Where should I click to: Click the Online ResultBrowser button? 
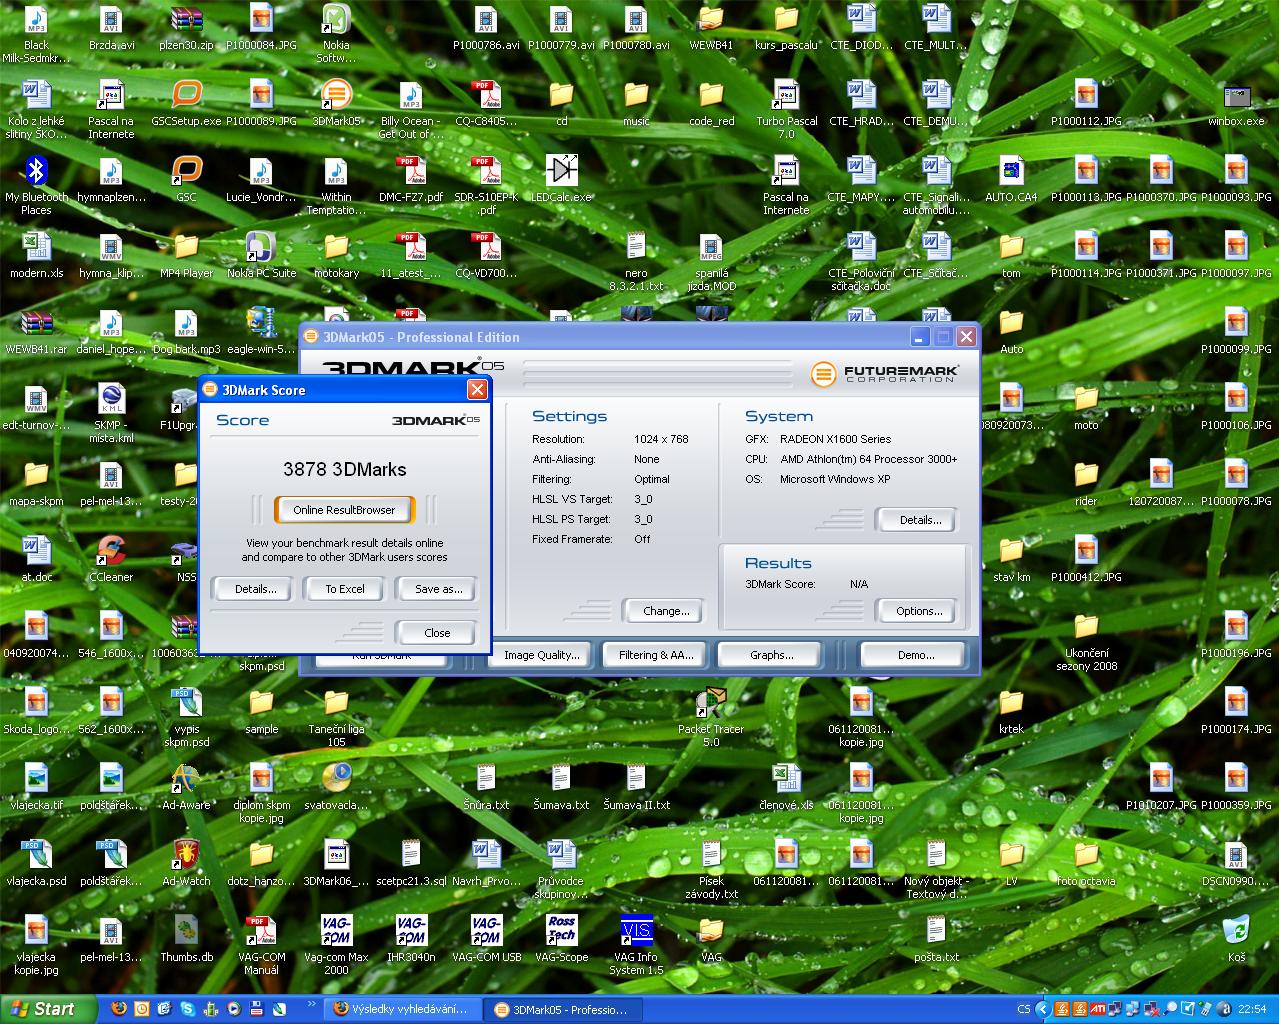tap(344, 510)
